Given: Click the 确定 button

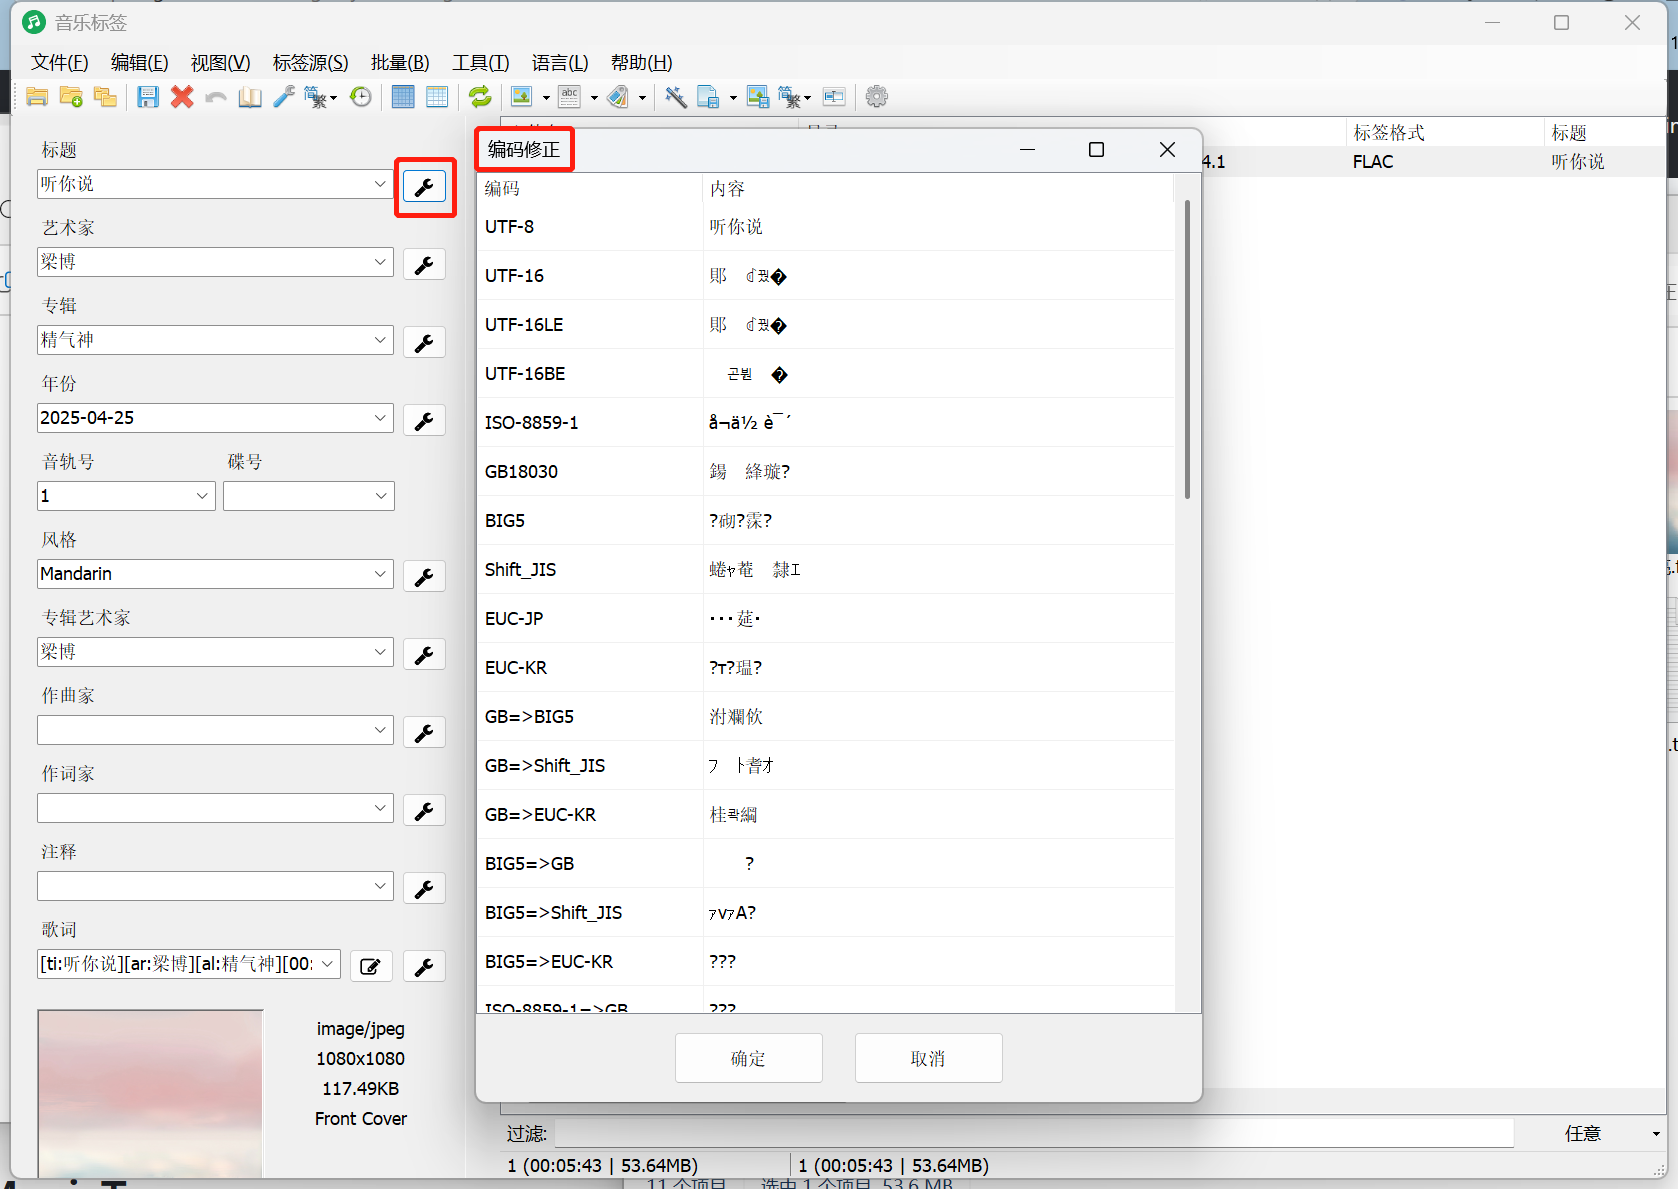Looking at the screenshot, I should 748,1058.
